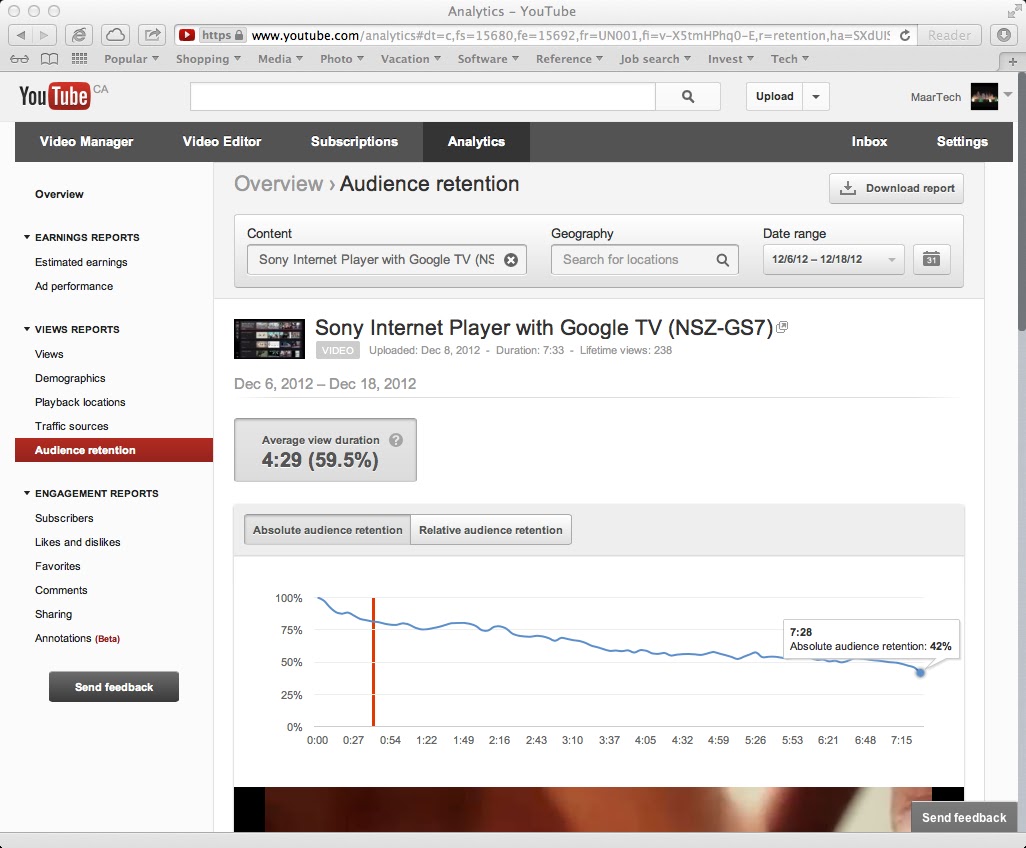The height and width of the screenshot is (848, 1026).
Task: Open the Settings tab
Action: [962, 141]
